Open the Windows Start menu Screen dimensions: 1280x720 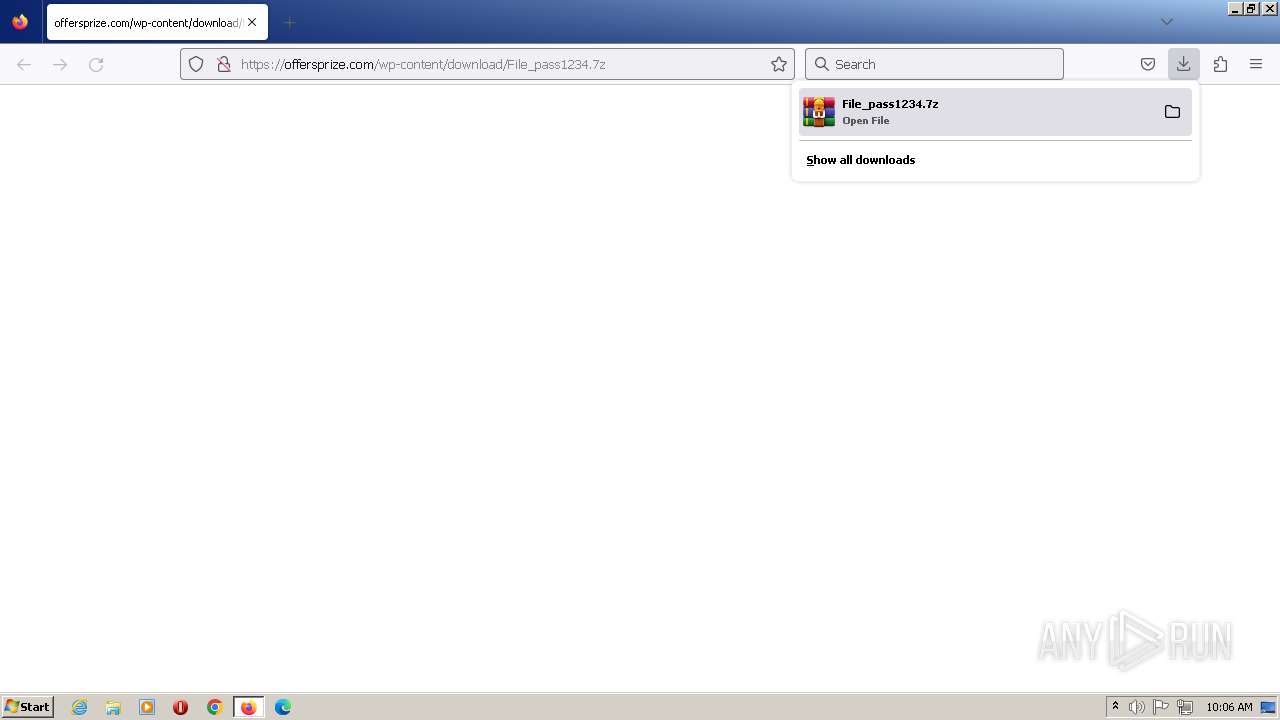pyautogui.click(x=27, y=707)
